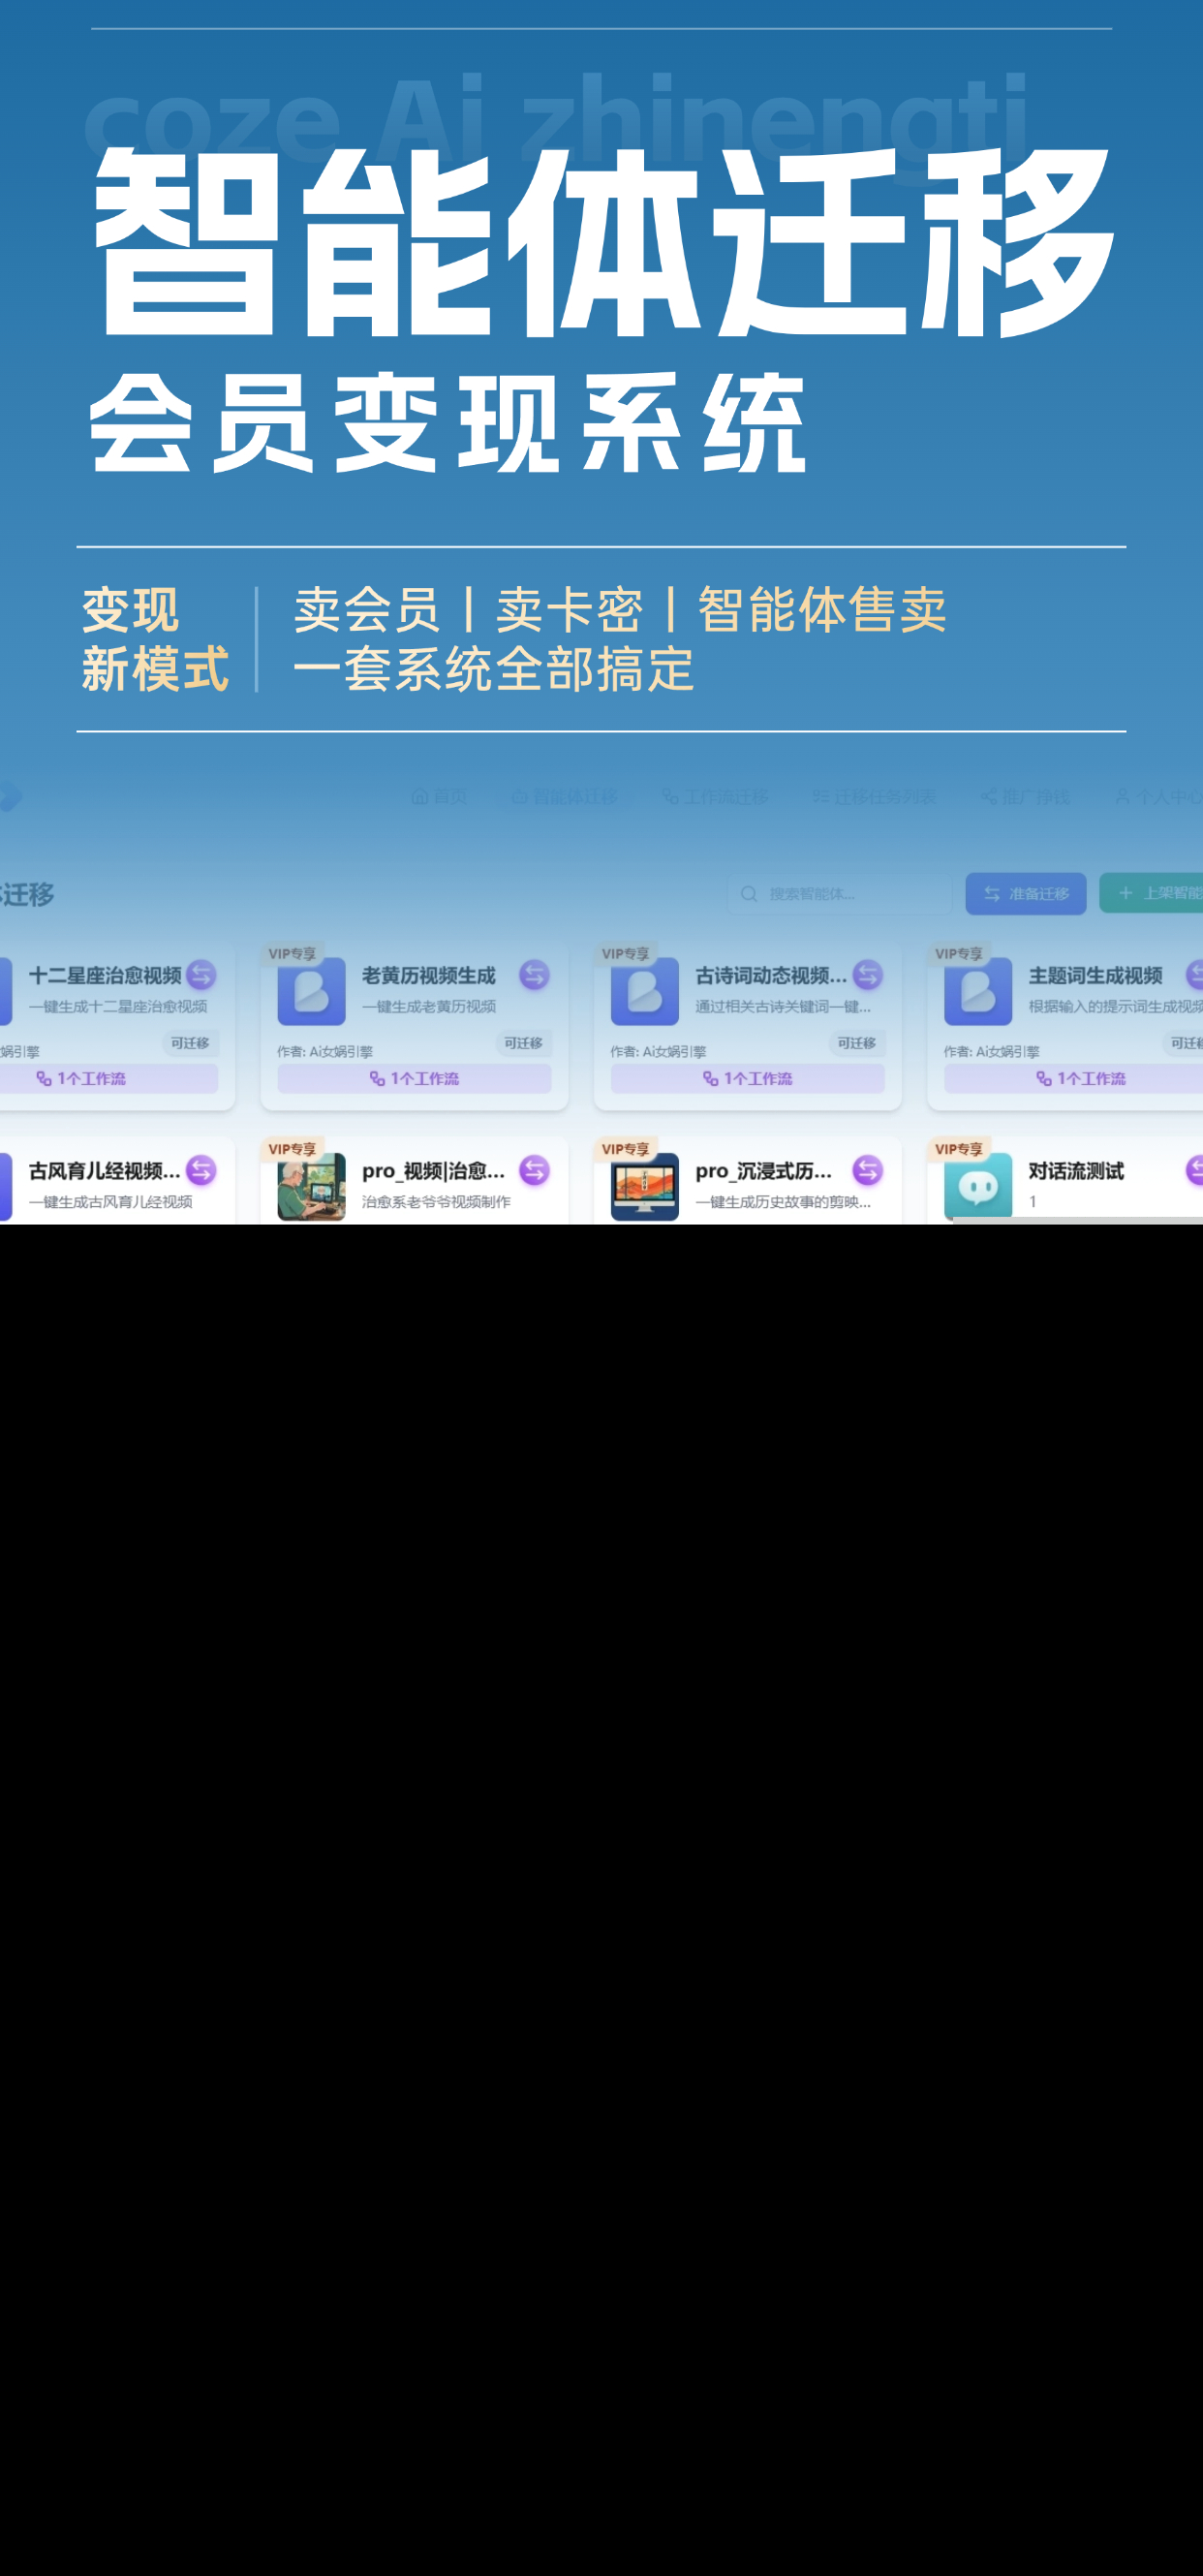Click VIP专享 tag on pro_沉浸式历 card
The width and height of the screenshot is (1203, 2576).
point(625,1148)
